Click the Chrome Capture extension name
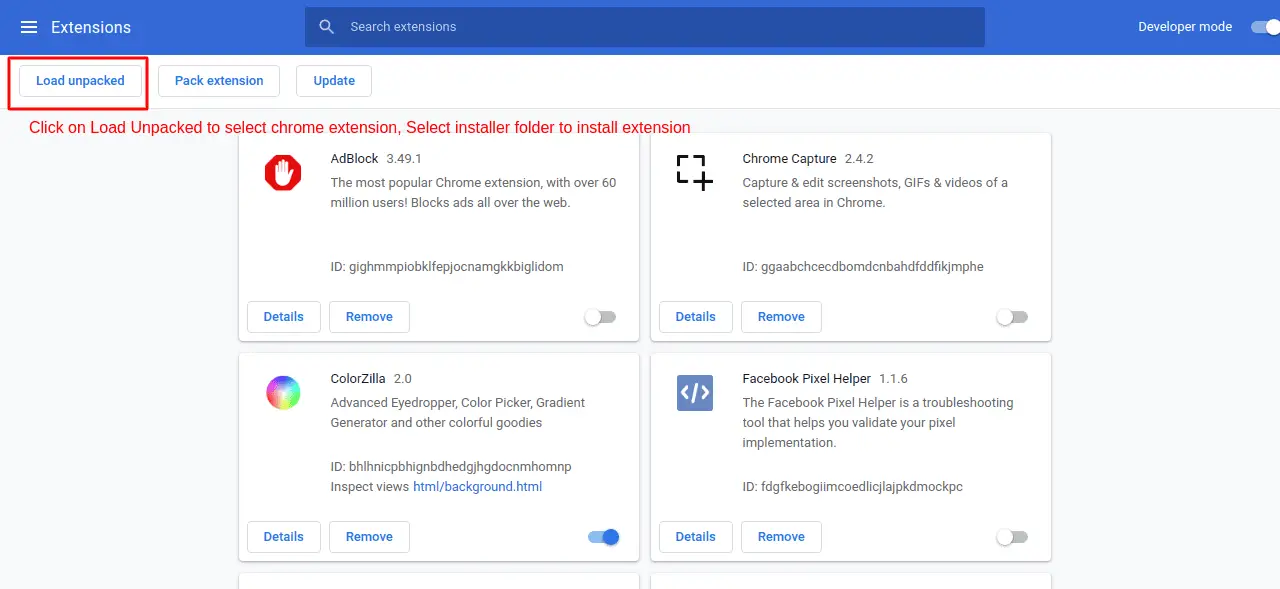1280x589 pixels. (x=789, y=159)
